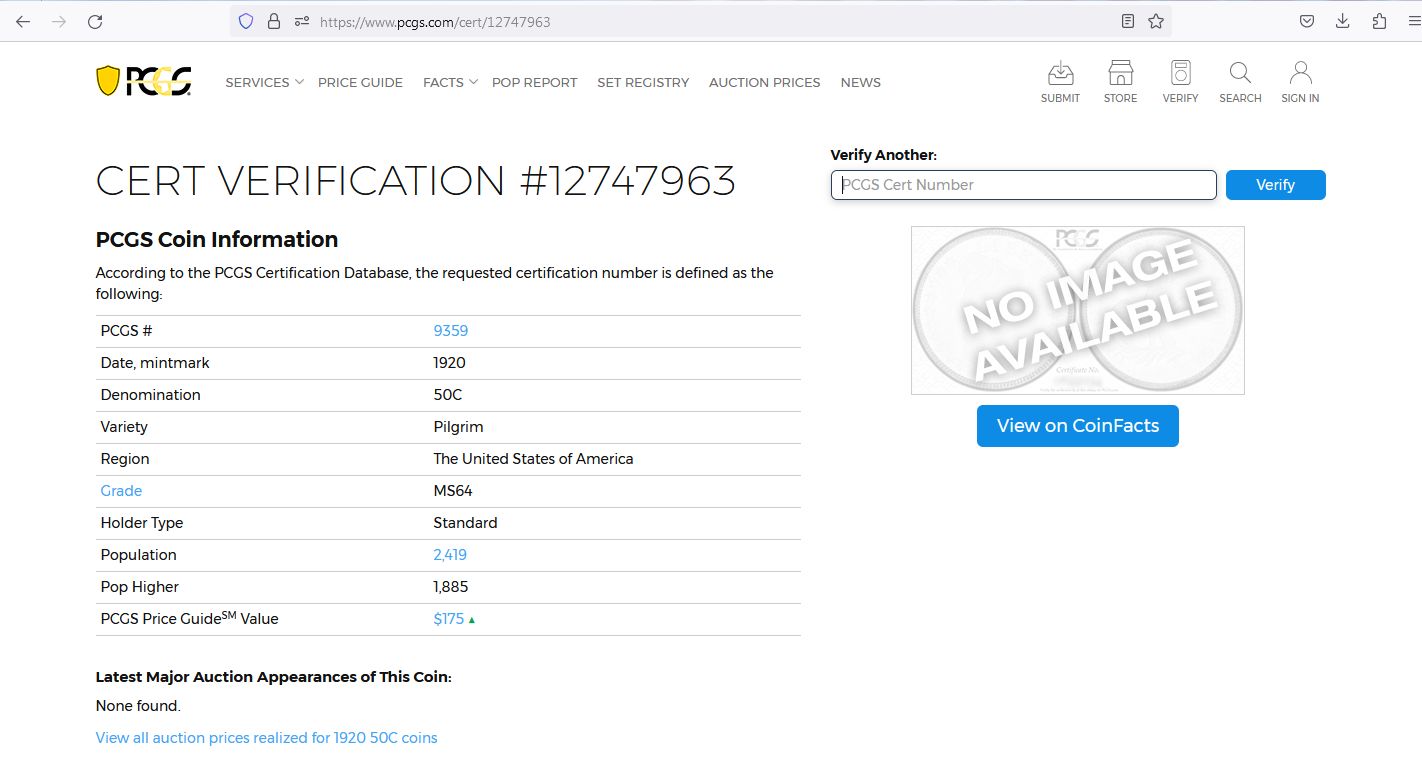View site security padlock info
The height and width of the screenshot is (766, 1422).
click(x=274, y=21)
